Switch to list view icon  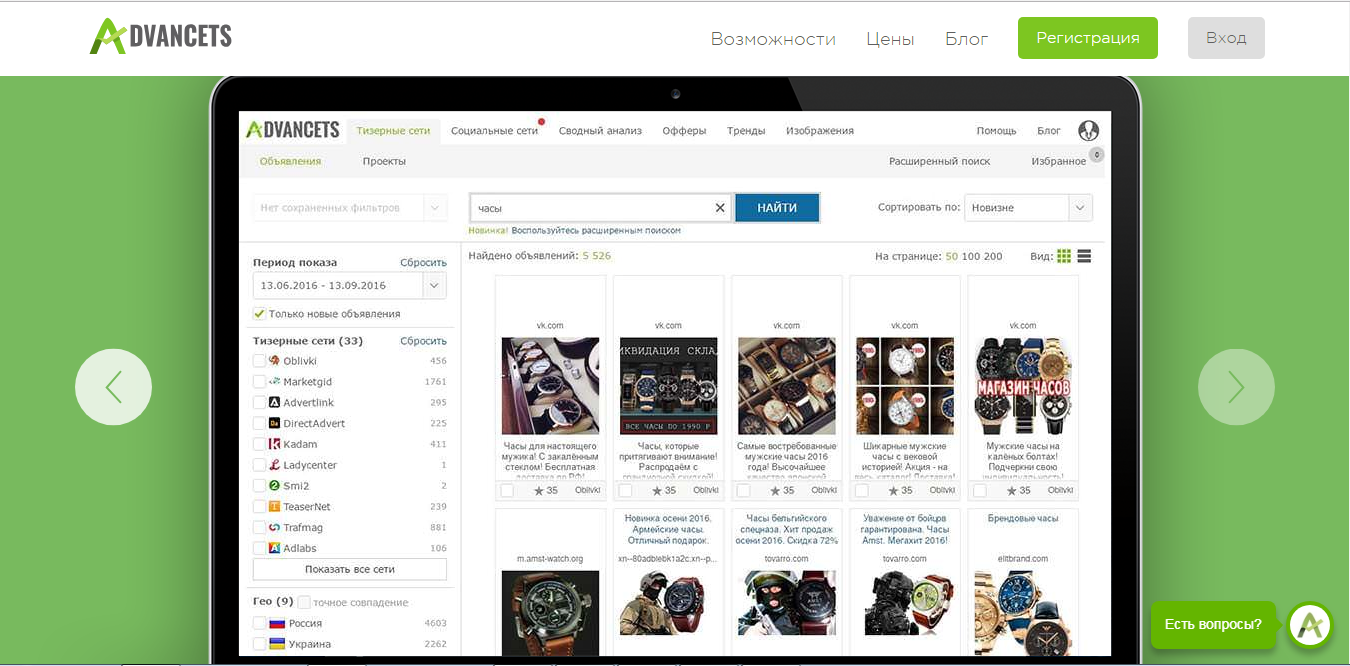coord(1084,256)
